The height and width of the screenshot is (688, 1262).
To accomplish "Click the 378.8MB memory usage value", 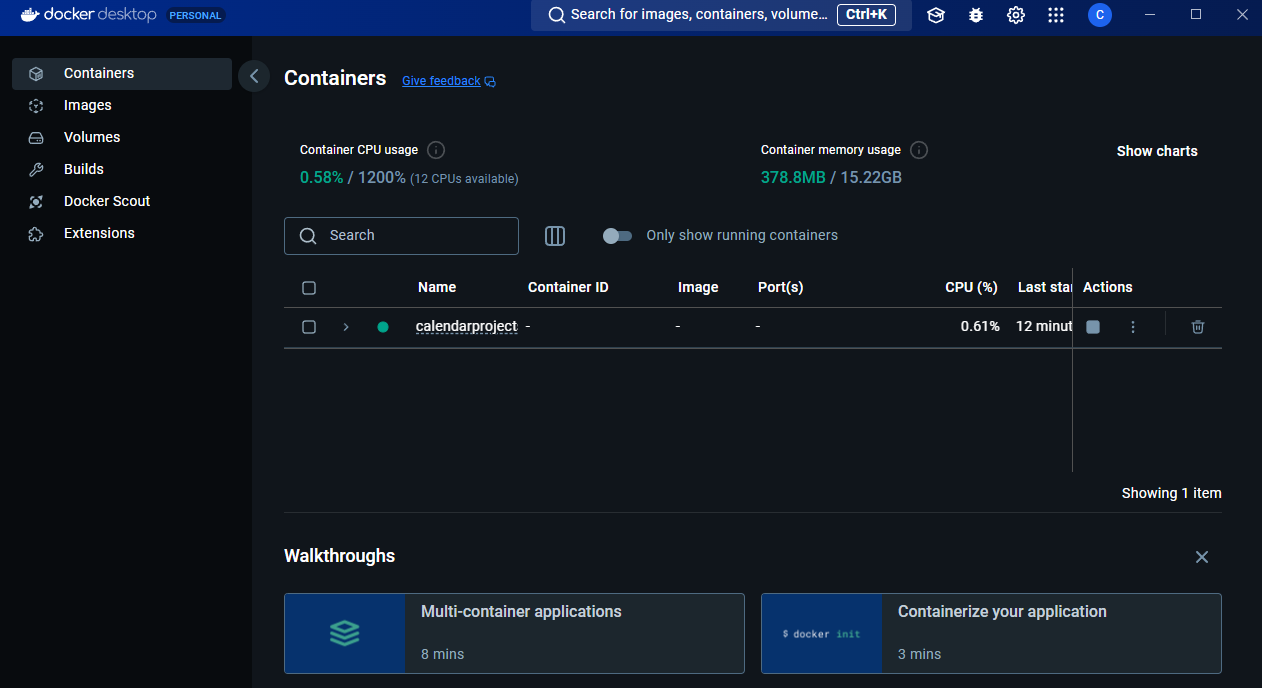I will point(793,178).
